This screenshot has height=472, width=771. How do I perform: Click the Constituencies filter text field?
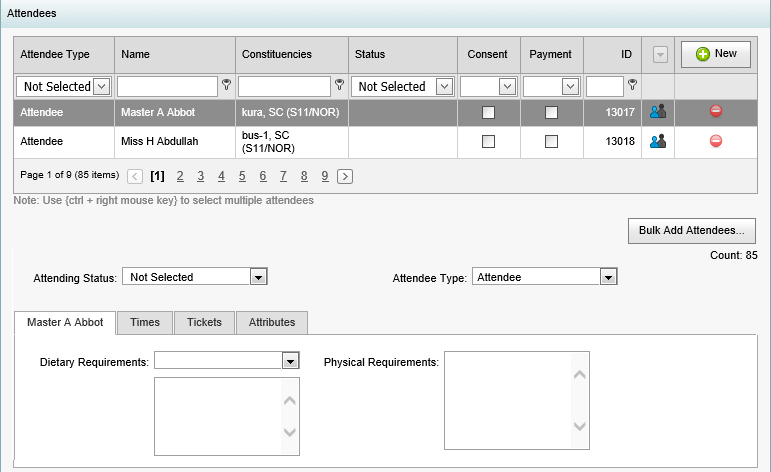(284, 87)
